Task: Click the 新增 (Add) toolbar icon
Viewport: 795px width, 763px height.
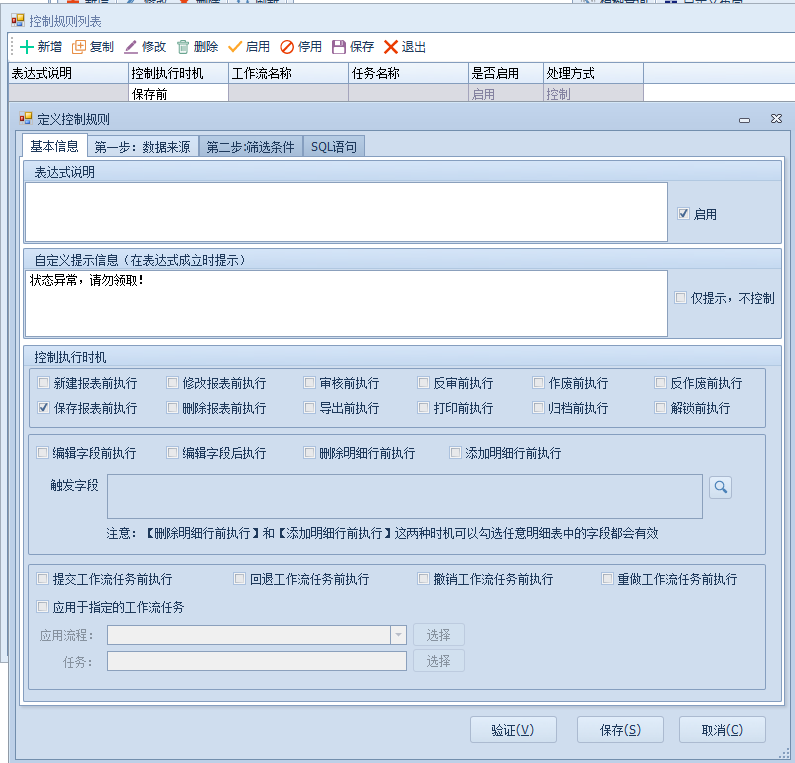Action: pos(27,47)
